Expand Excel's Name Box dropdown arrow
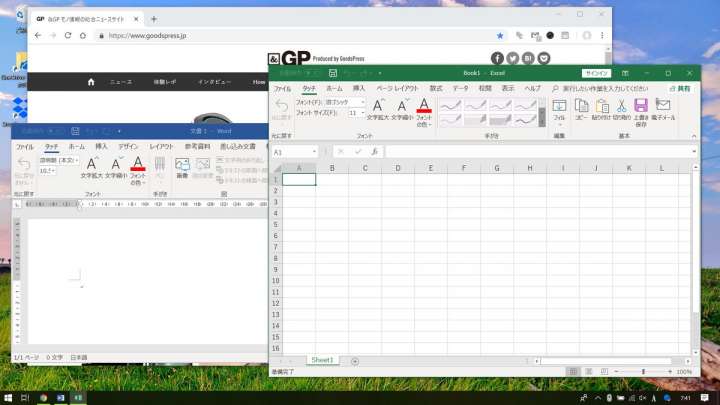The height and width of the screenshot is (405, 720). tap(314, 152)
